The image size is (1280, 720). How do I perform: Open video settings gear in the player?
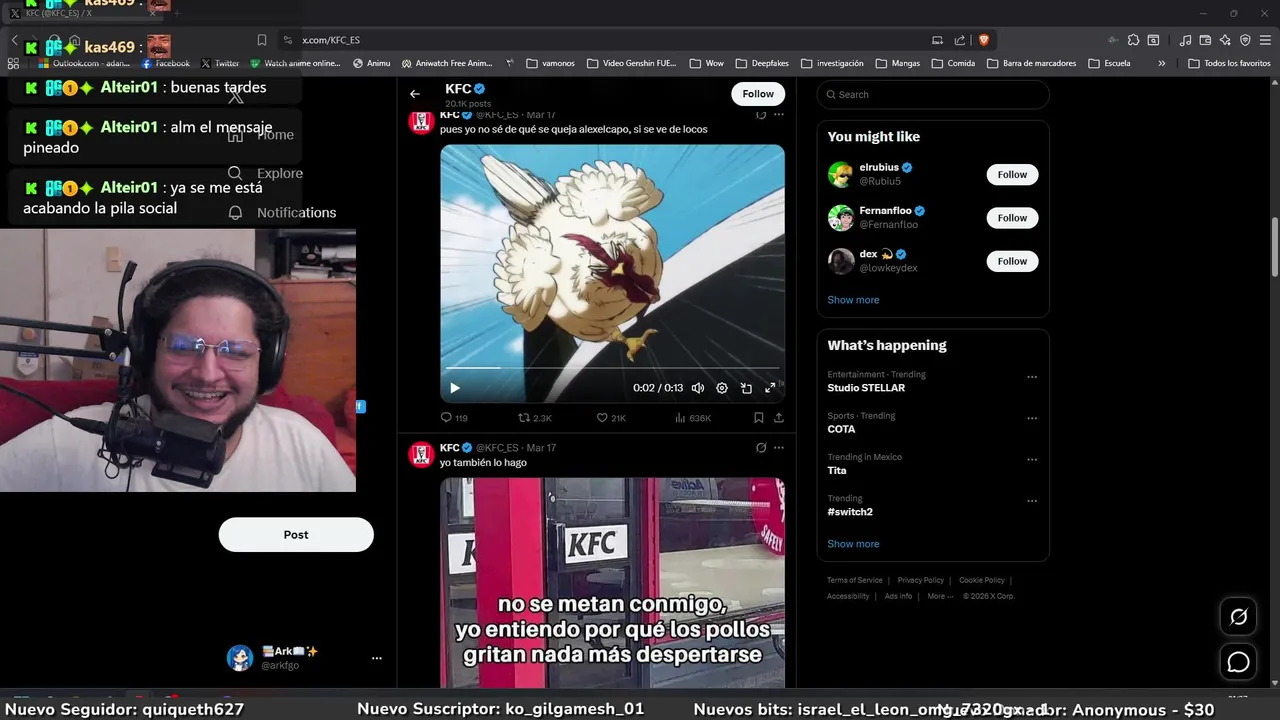tap(722, 388)
